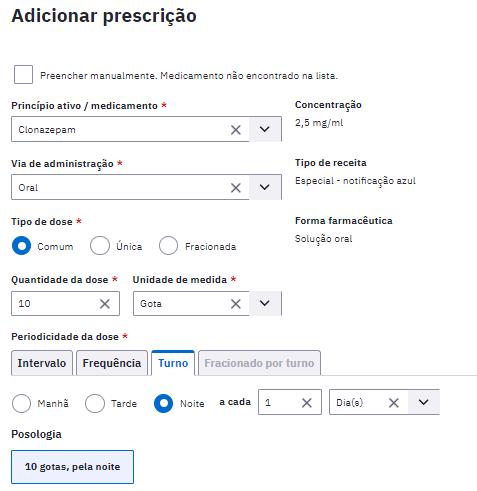Expand the Princípio ativo medication dropdown
This screenshot has width=477, height=491.
tap(265, 129)
